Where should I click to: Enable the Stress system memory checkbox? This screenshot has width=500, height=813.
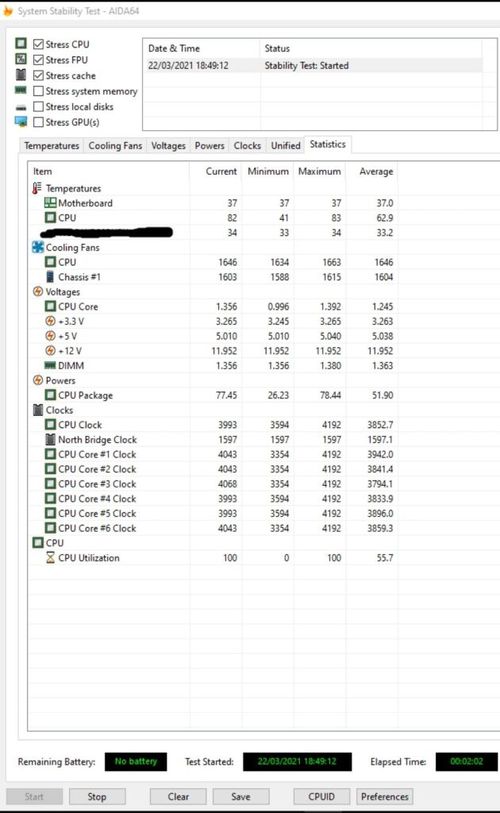pyautogui.click(x=38, y=91)
